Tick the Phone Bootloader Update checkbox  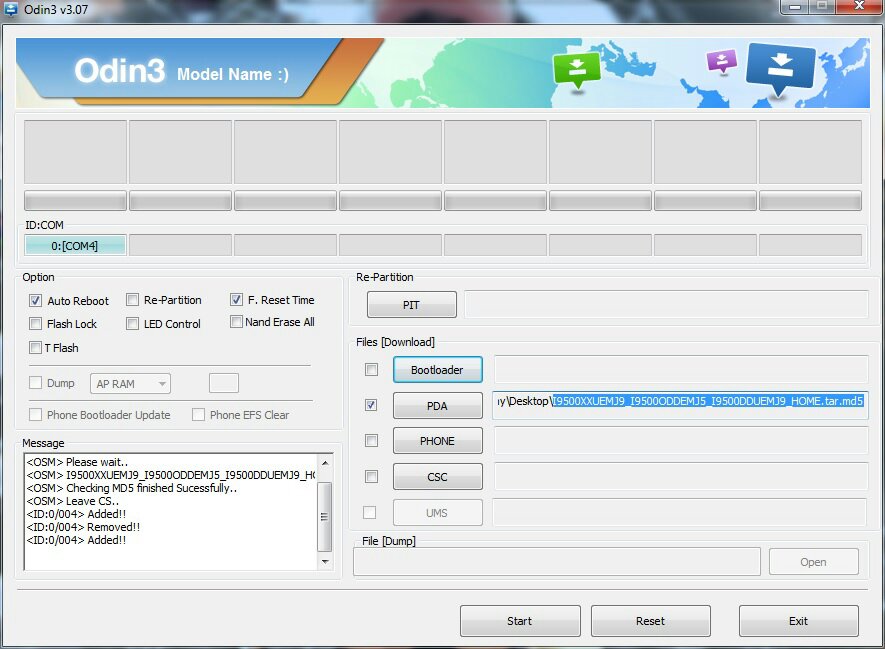tap(35, 415)
